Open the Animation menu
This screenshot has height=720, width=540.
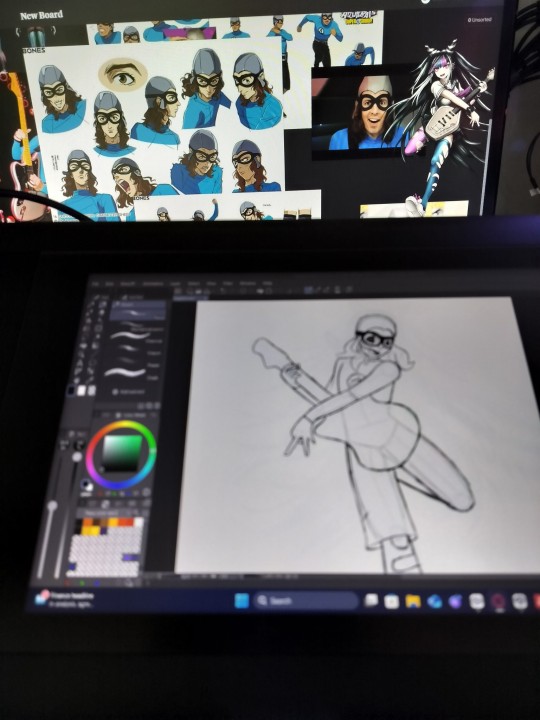[152, 284]
